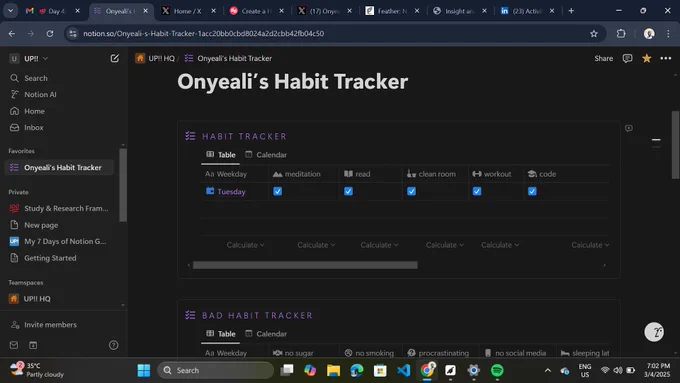Open the templates icon at sidebar bottom
Screen dimensions: 680x383
(x=33, y=345)
